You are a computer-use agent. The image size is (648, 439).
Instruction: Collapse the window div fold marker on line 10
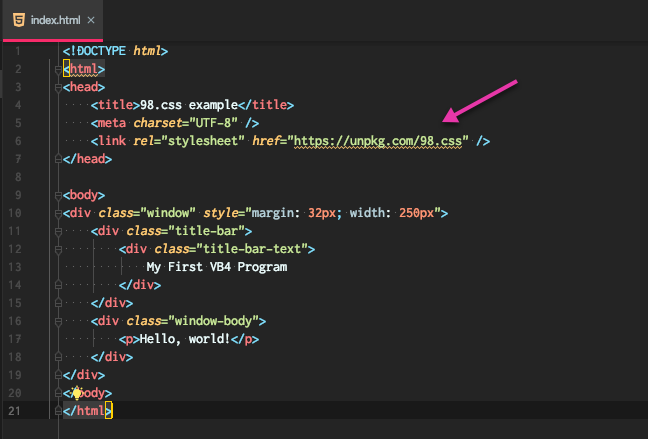58,213
